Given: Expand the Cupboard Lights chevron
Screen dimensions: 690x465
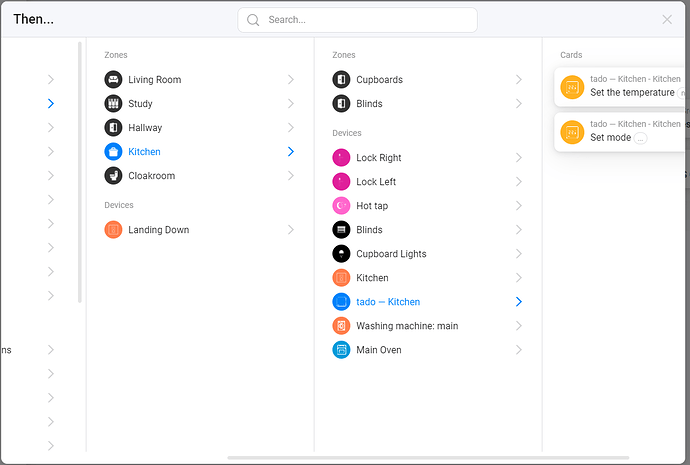Looking at the screenshot, I should coord(519,254).
